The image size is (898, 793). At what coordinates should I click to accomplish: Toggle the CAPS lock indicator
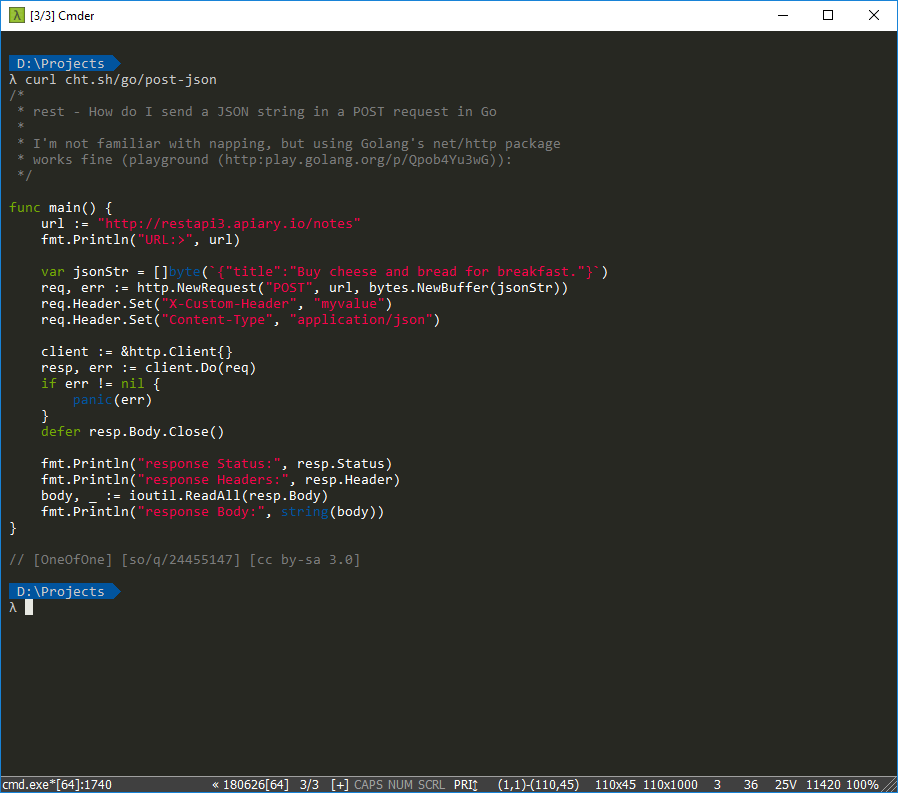point(369,784)
